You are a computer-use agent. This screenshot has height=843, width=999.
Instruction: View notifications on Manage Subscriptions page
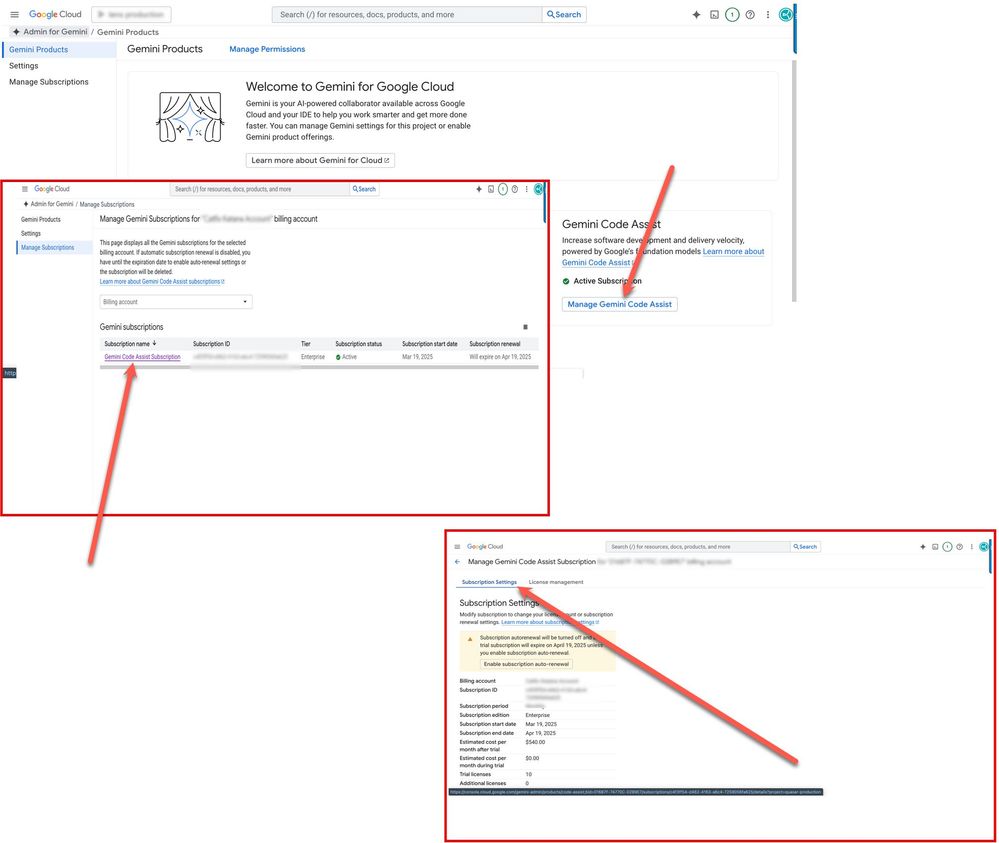(x=503, y=189)
